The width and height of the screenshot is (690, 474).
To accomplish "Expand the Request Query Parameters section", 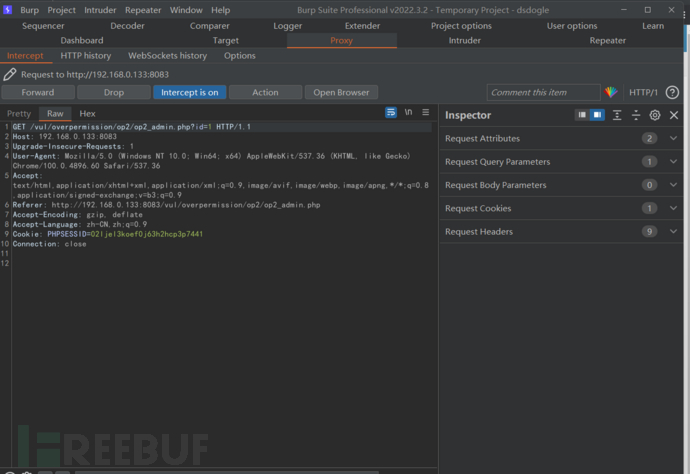I will tap(561, 162).
